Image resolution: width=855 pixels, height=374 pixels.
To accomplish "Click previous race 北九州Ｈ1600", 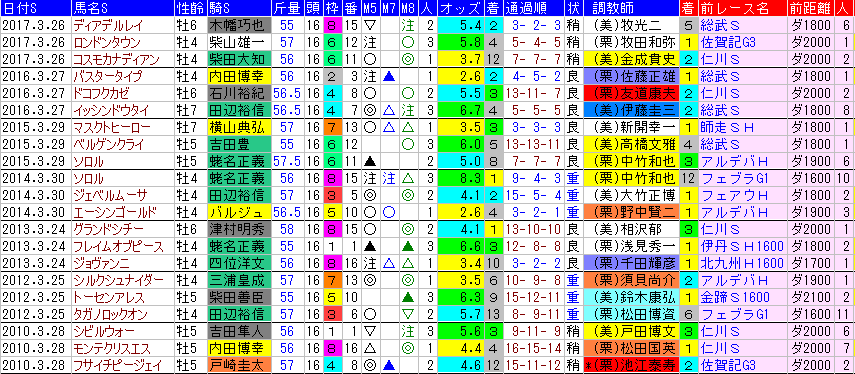I will [743, 264].
